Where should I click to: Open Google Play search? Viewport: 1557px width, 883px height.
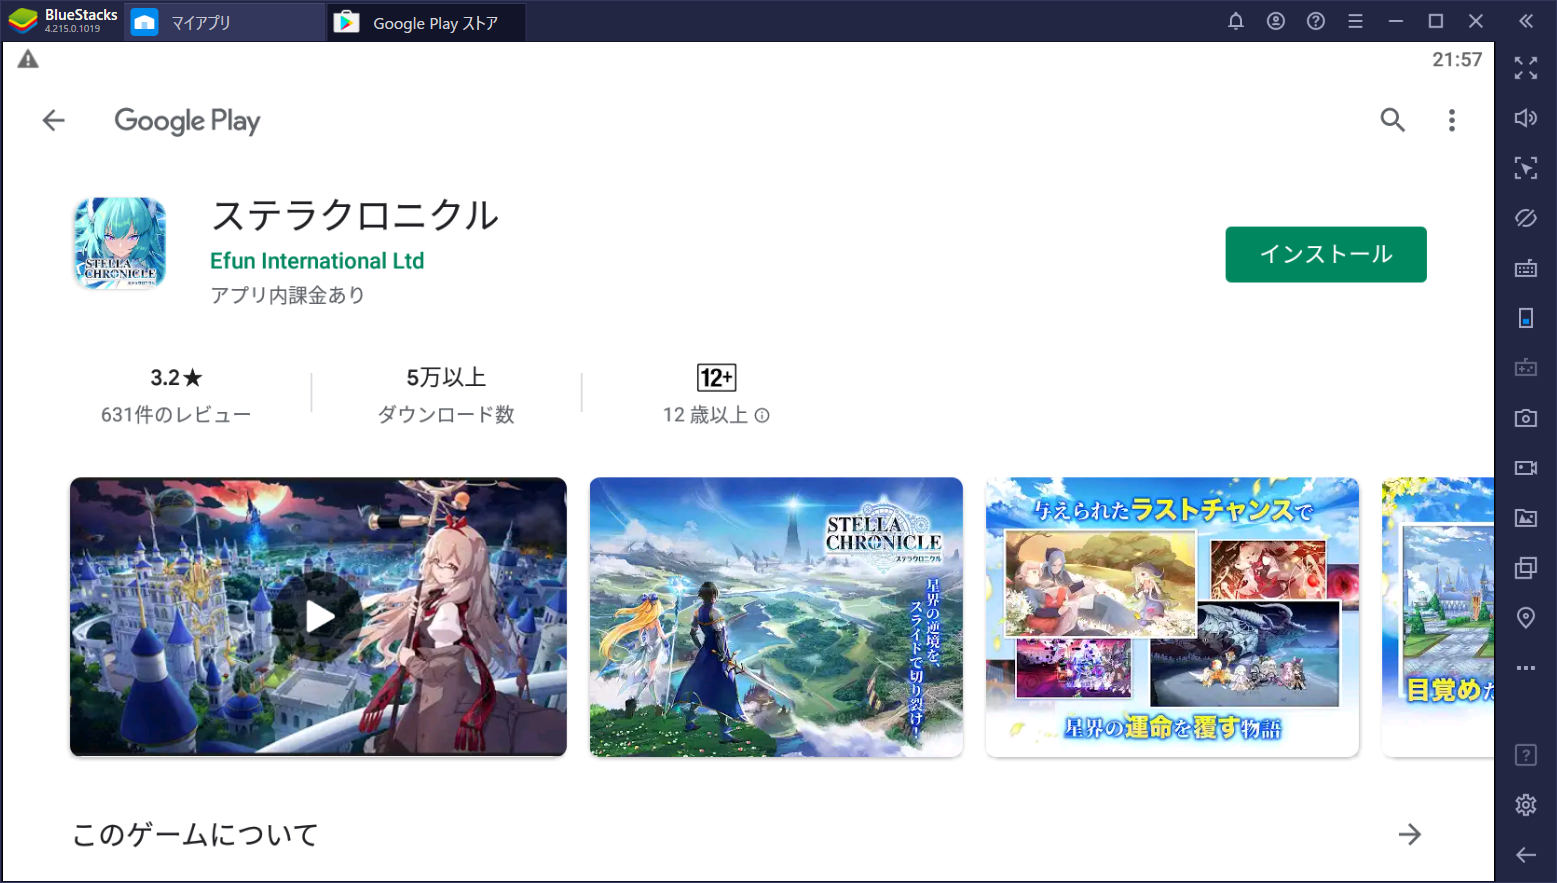tap(1392, 120)
